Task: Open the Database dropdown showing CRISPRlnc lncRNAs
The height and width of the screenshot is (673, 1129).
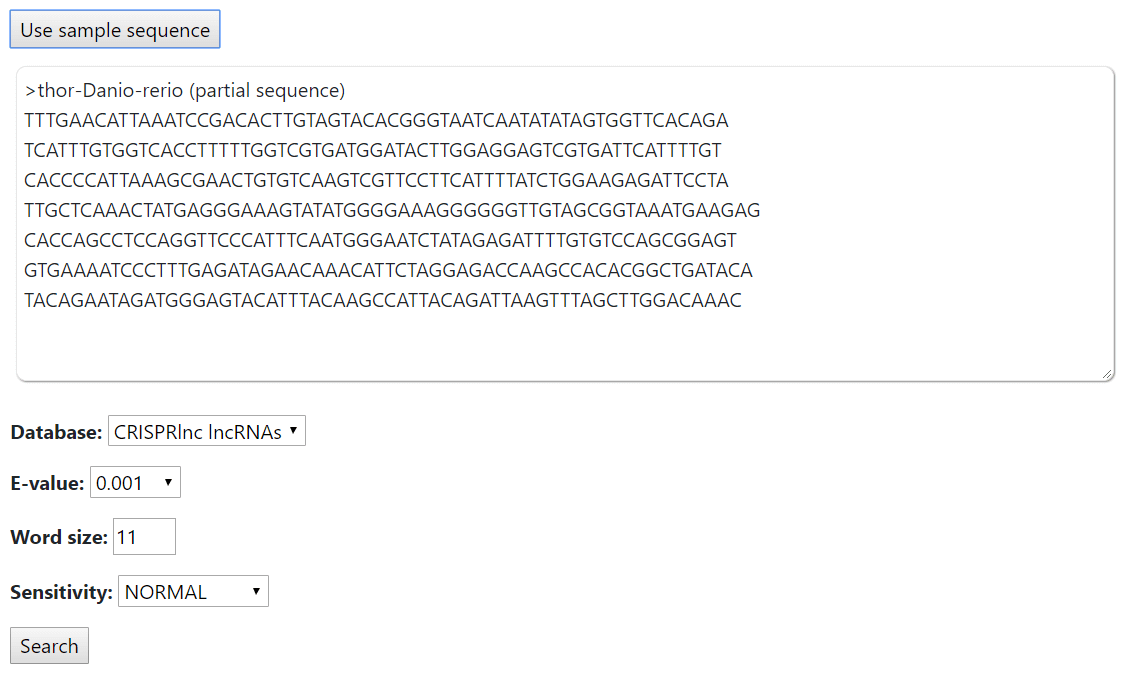Action: [x=207, y=431]
